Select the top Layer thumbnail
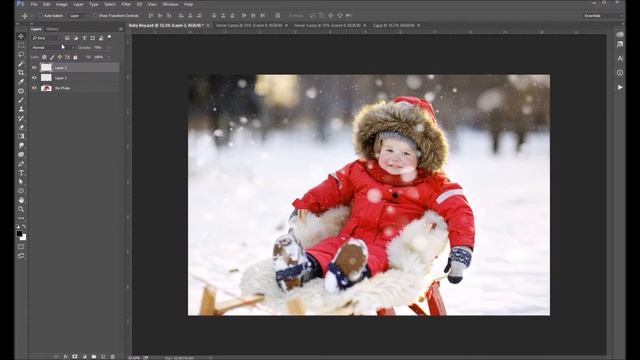640x360 pixels. pyautogui.click(x=46, y=67)
